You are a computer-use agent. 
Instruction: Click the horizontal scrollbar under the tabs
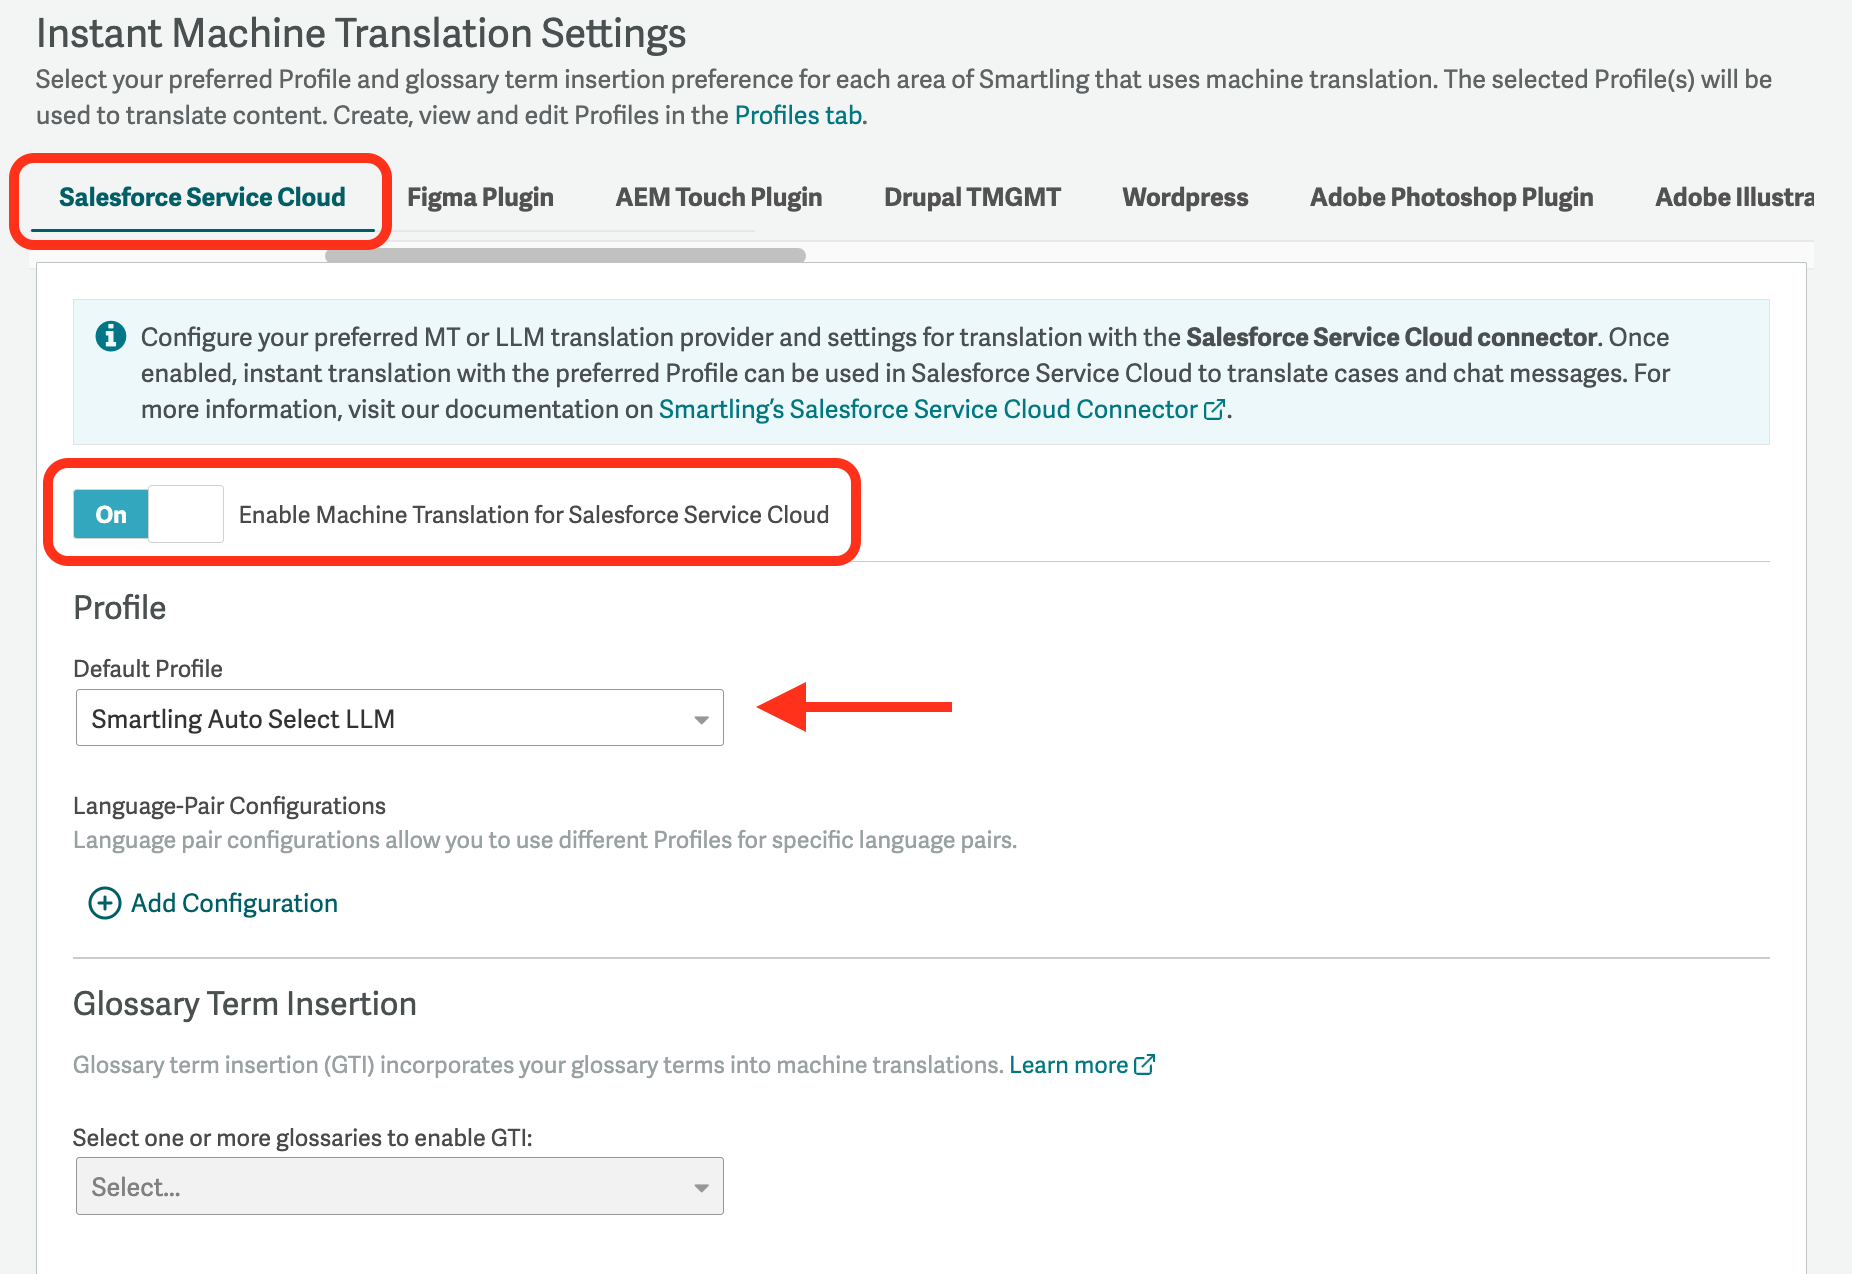(565, 255)
